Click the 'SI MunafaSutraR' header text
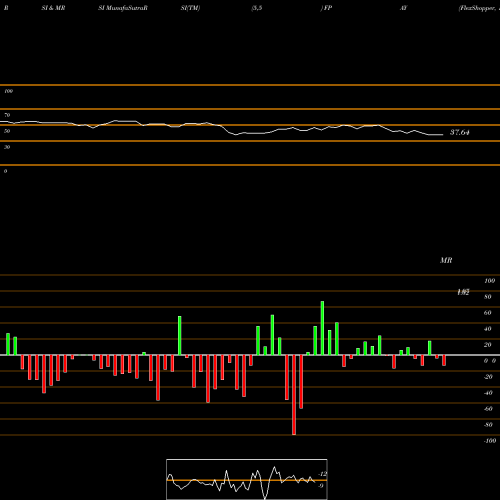Screen dimensions: 500x500 click(x=123, y=8)
